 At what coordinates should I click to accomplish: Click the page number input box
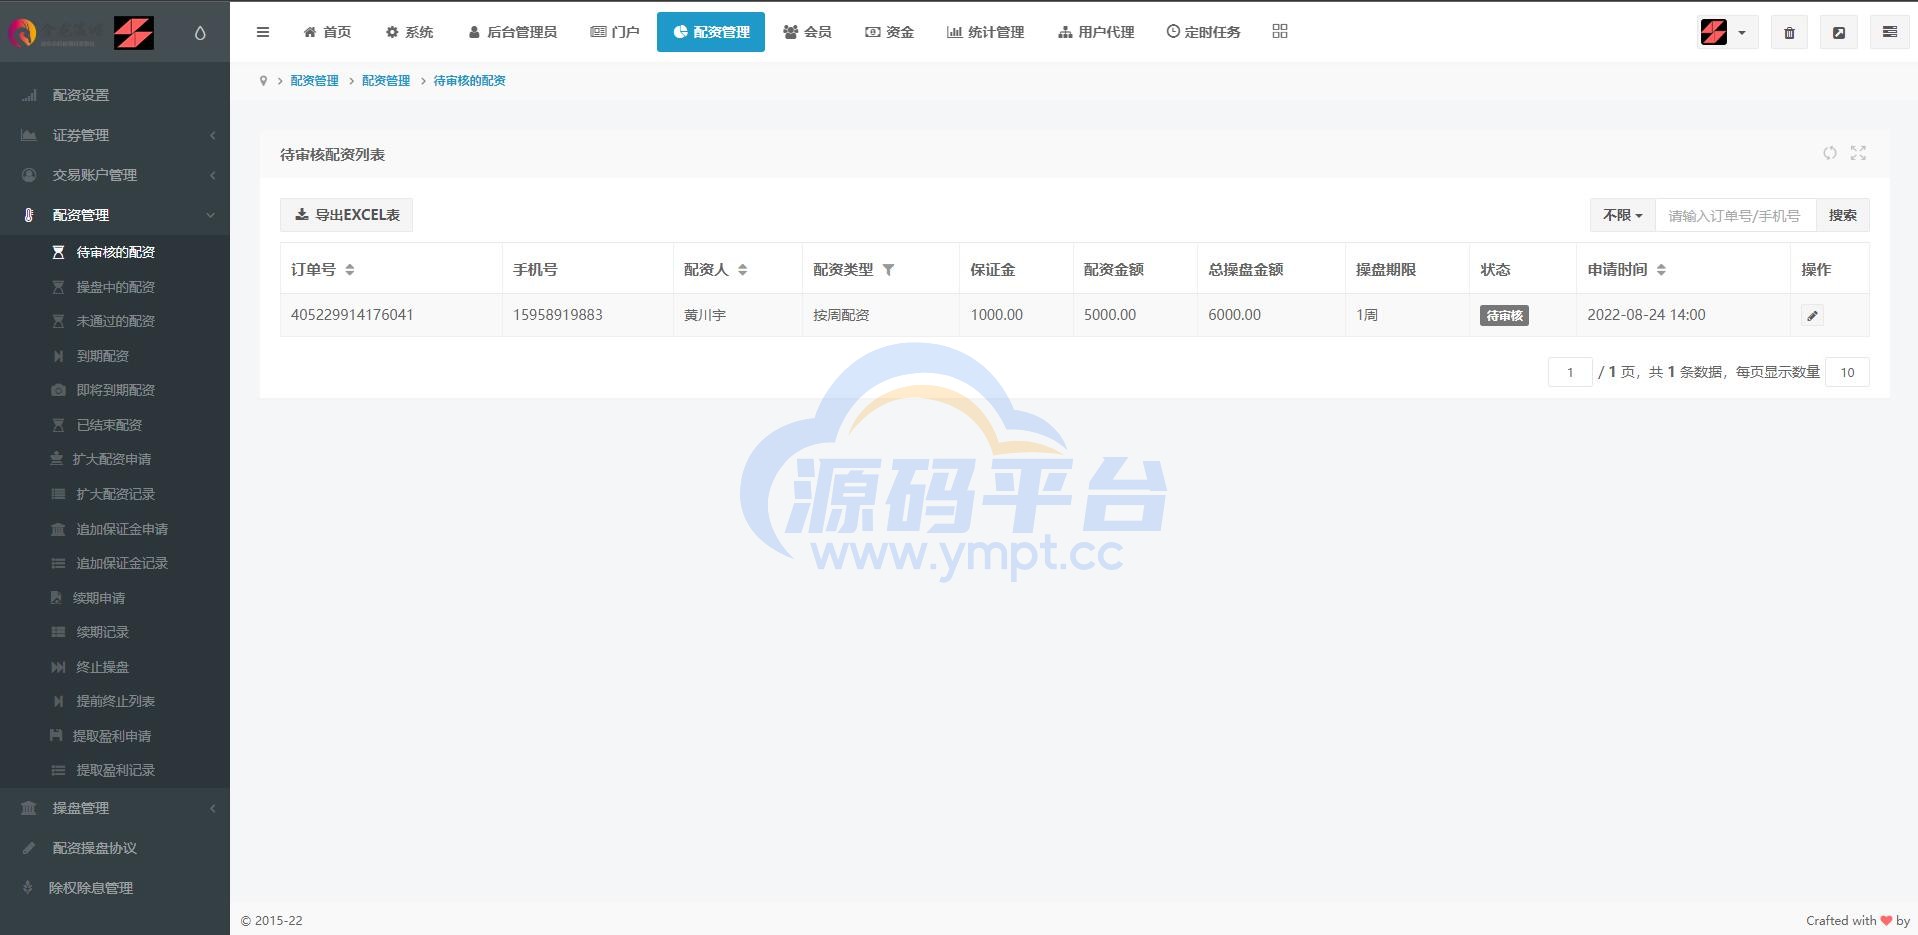1570,372
